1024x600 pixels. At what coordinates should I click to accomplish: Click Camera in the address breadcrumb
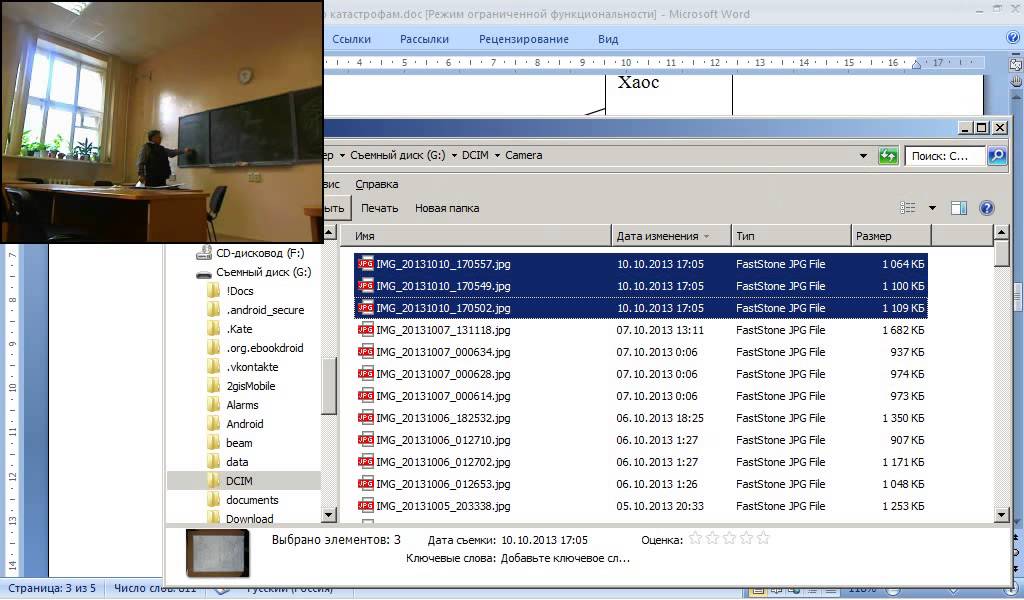click(524, 155)
